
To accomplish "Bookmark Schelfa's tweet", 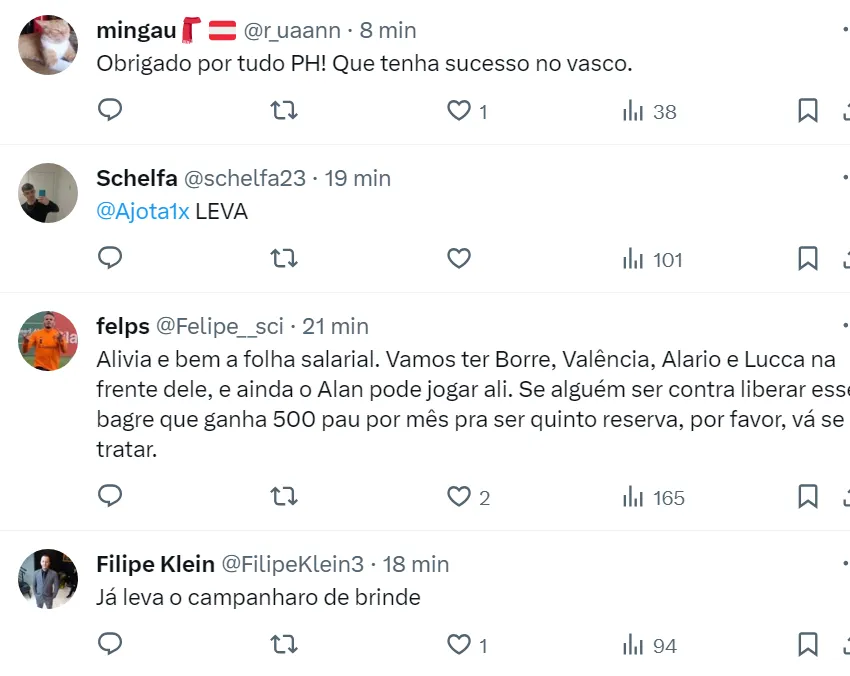I will pos(807,258).
